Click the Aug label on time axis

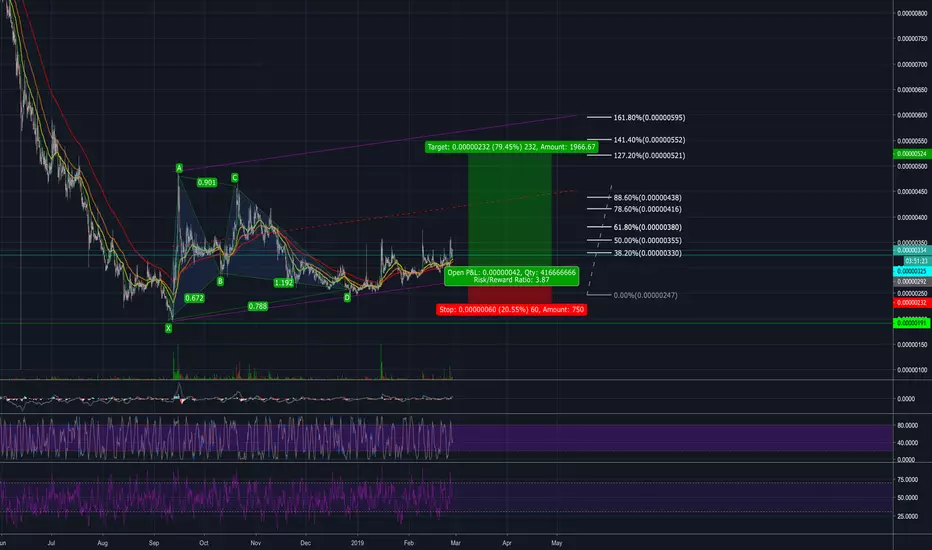[102, 543]
